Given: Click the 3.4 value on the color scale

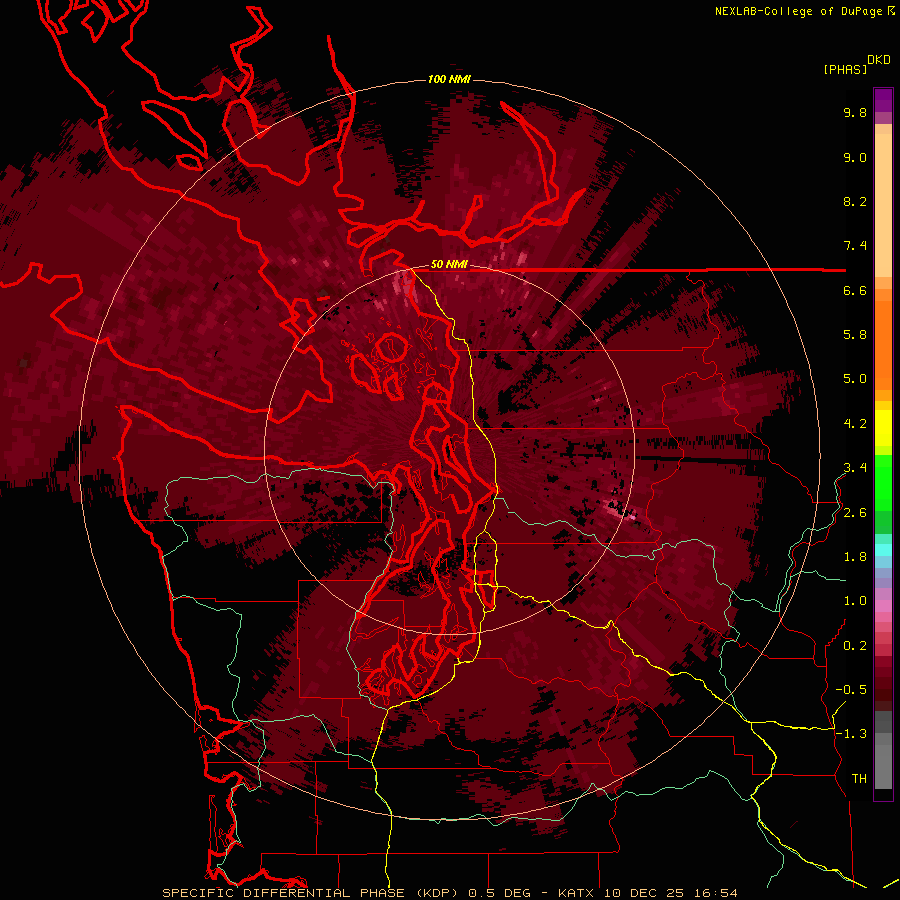Looking at the screenshot, I should (x=855, y=468).
